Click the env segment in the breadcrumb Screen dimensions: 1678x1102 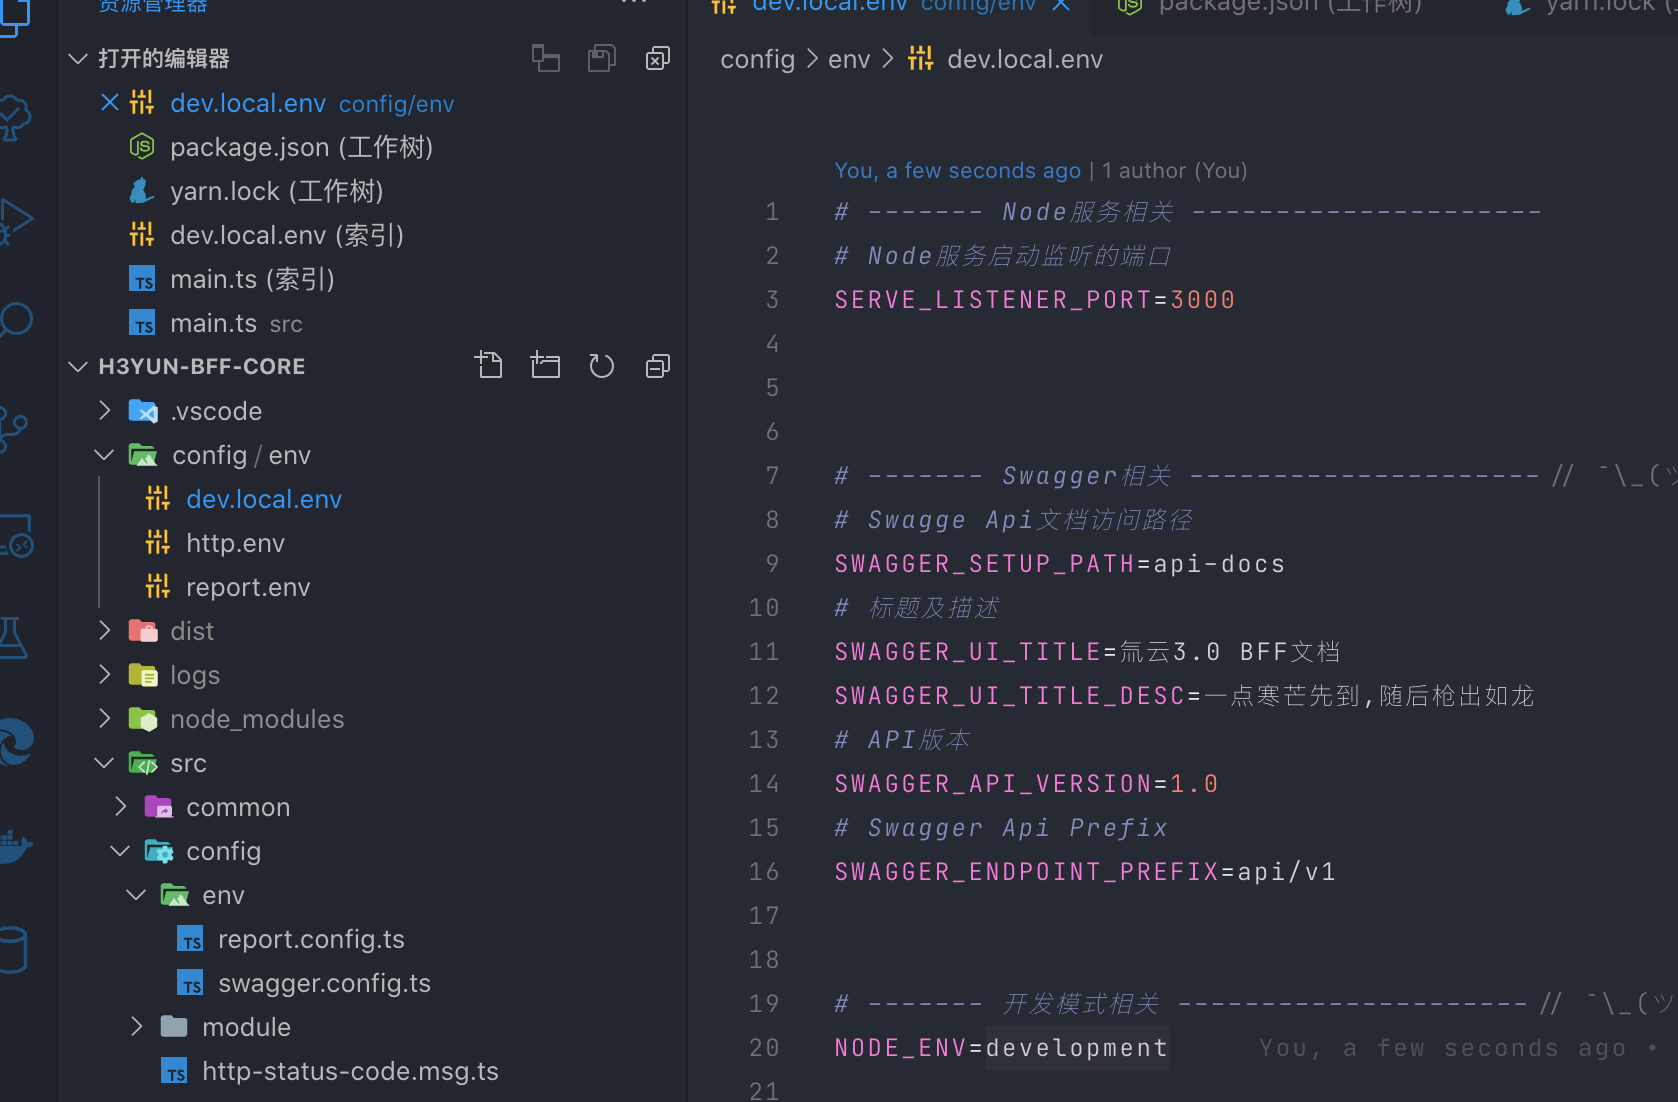tap(849, 59)
